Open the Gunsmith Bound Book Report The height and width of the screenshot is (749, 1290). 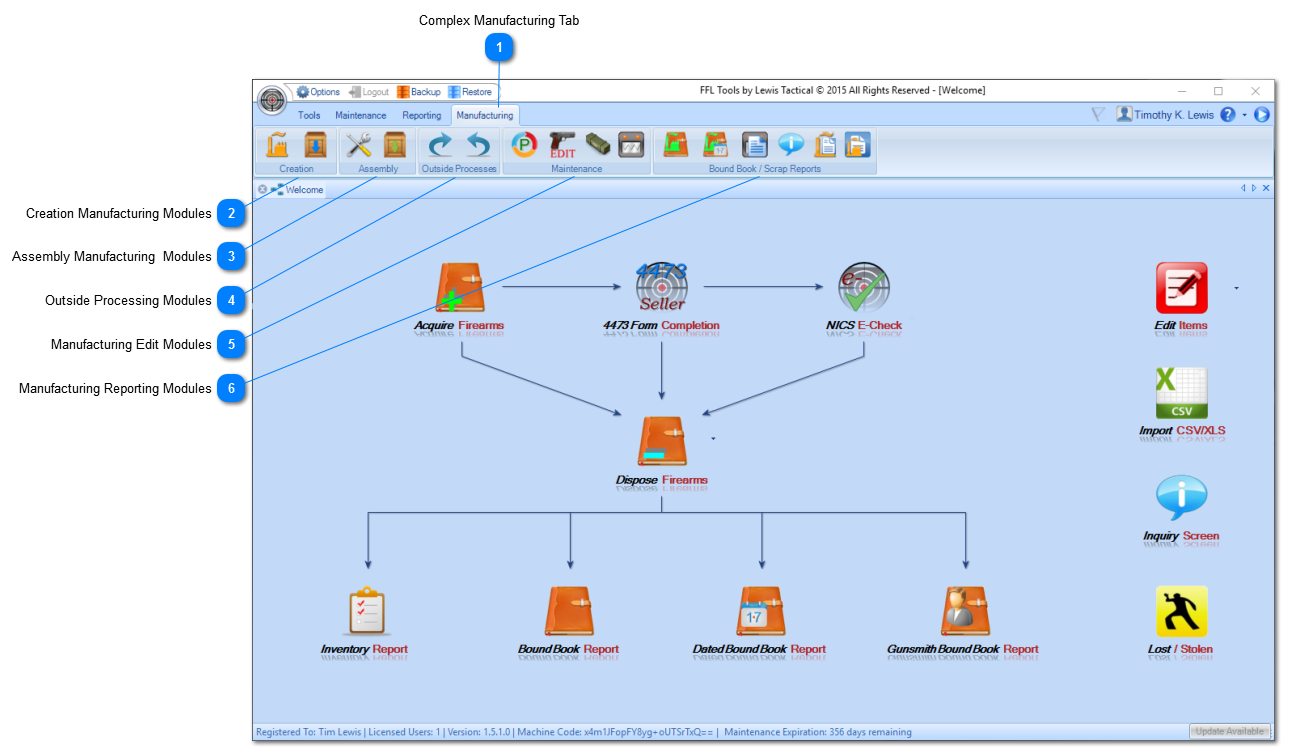963,621
